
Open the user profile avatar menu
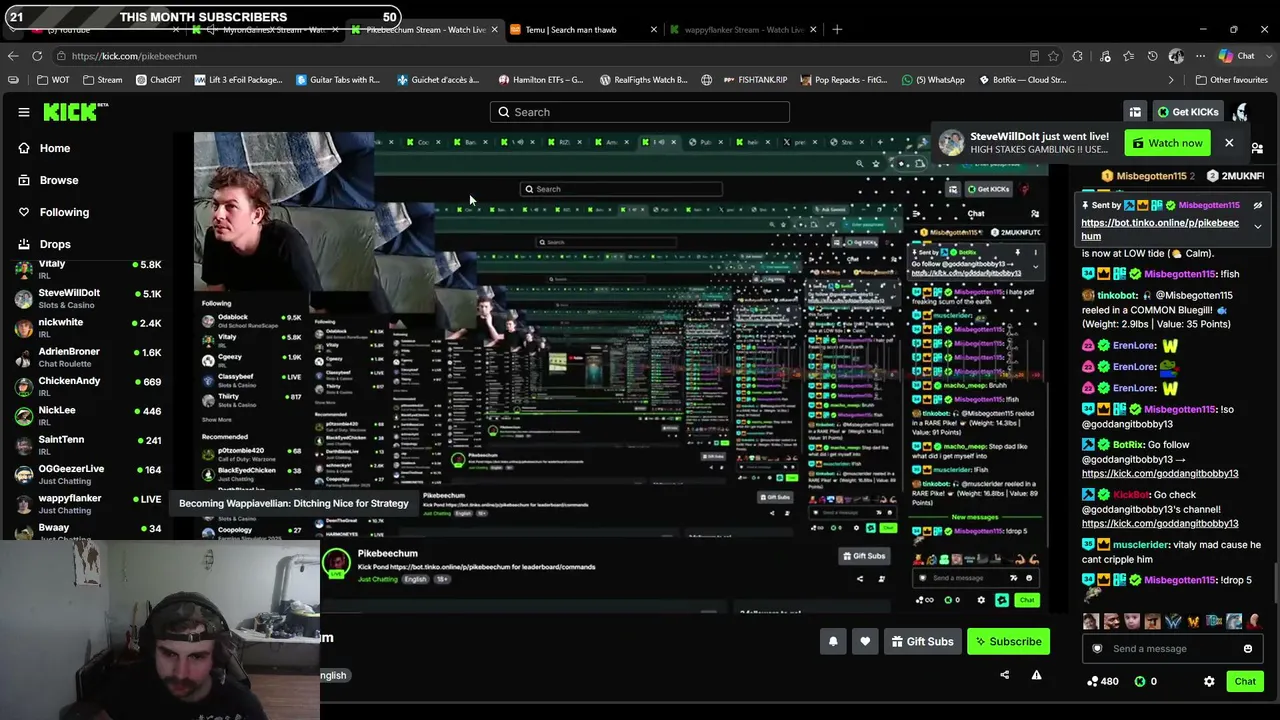(1241, 112)
